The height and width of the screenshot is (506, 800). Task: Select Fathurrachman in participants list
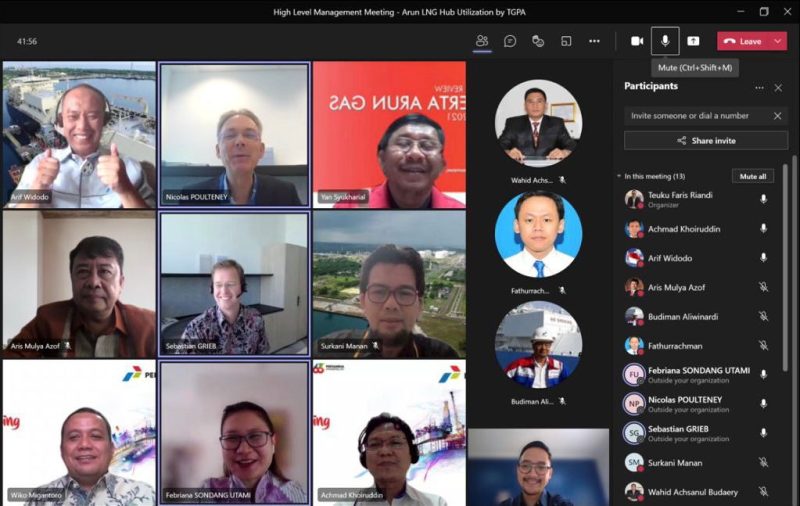coord(698,345)
